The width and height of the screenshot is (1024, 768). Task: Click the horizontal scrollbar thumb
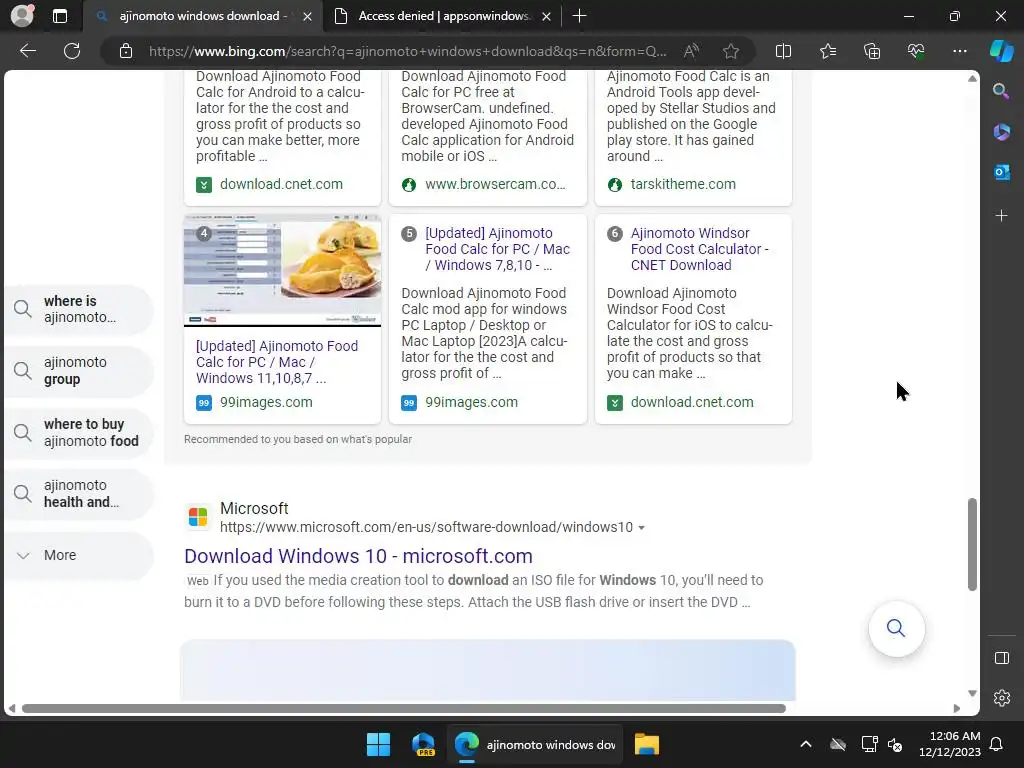(404, 709)
